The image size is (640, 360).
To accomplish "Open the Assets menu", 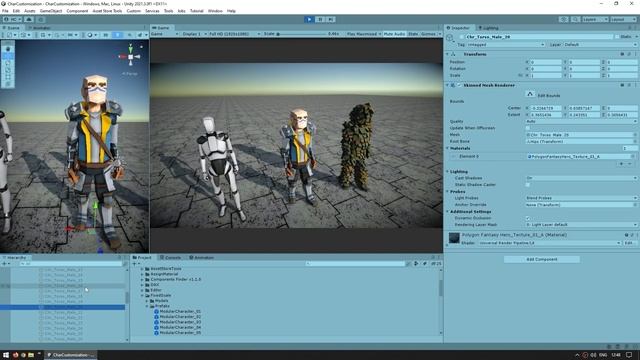I will click(29, 11).
